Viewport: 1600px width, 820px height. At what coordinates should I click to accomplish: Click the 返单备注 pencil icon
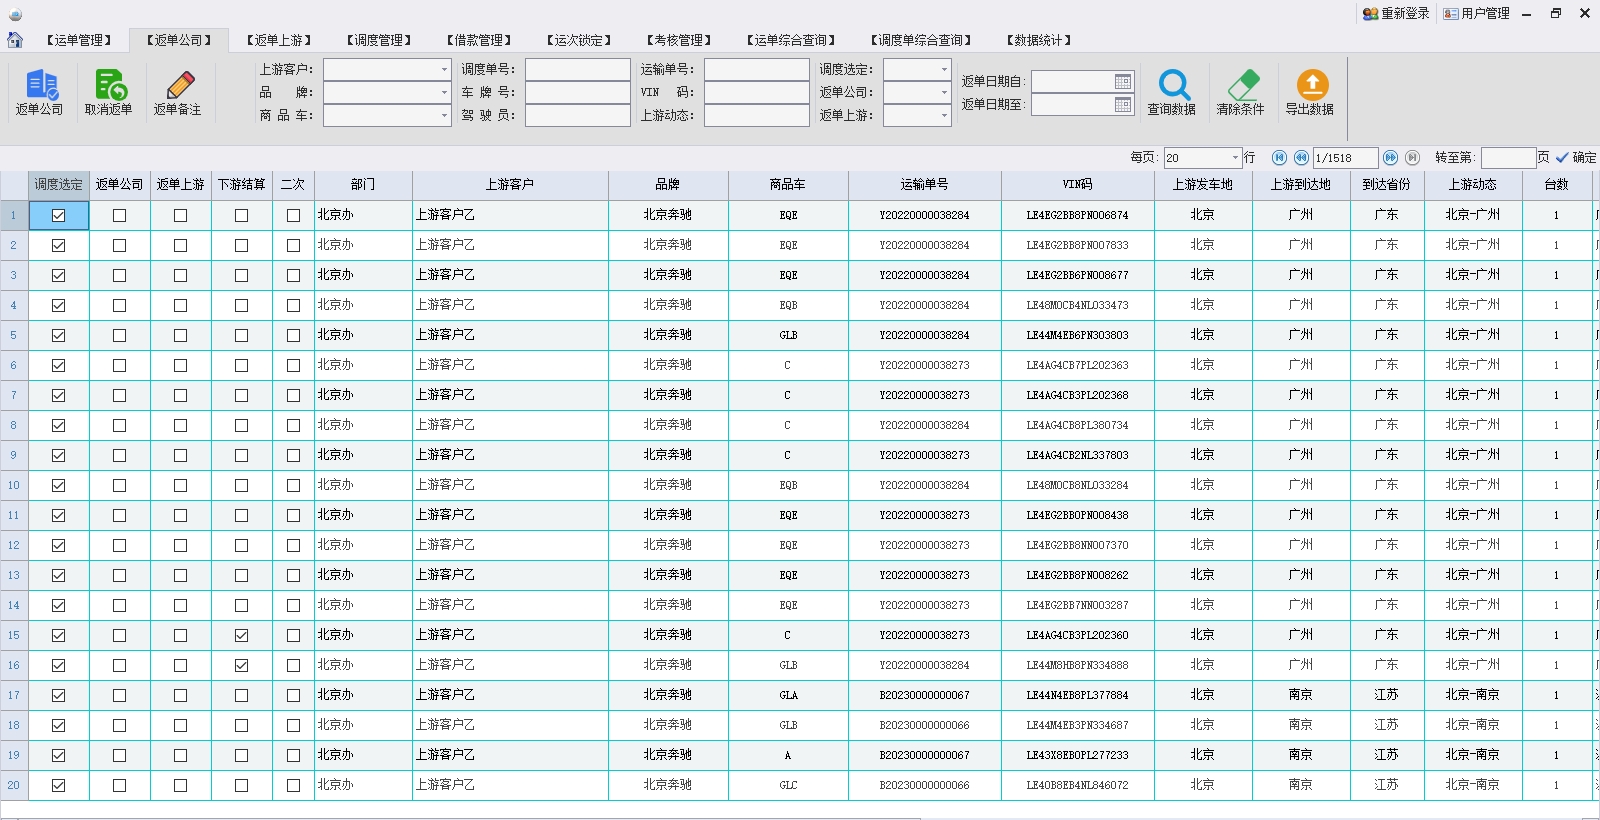coord(178,92)
